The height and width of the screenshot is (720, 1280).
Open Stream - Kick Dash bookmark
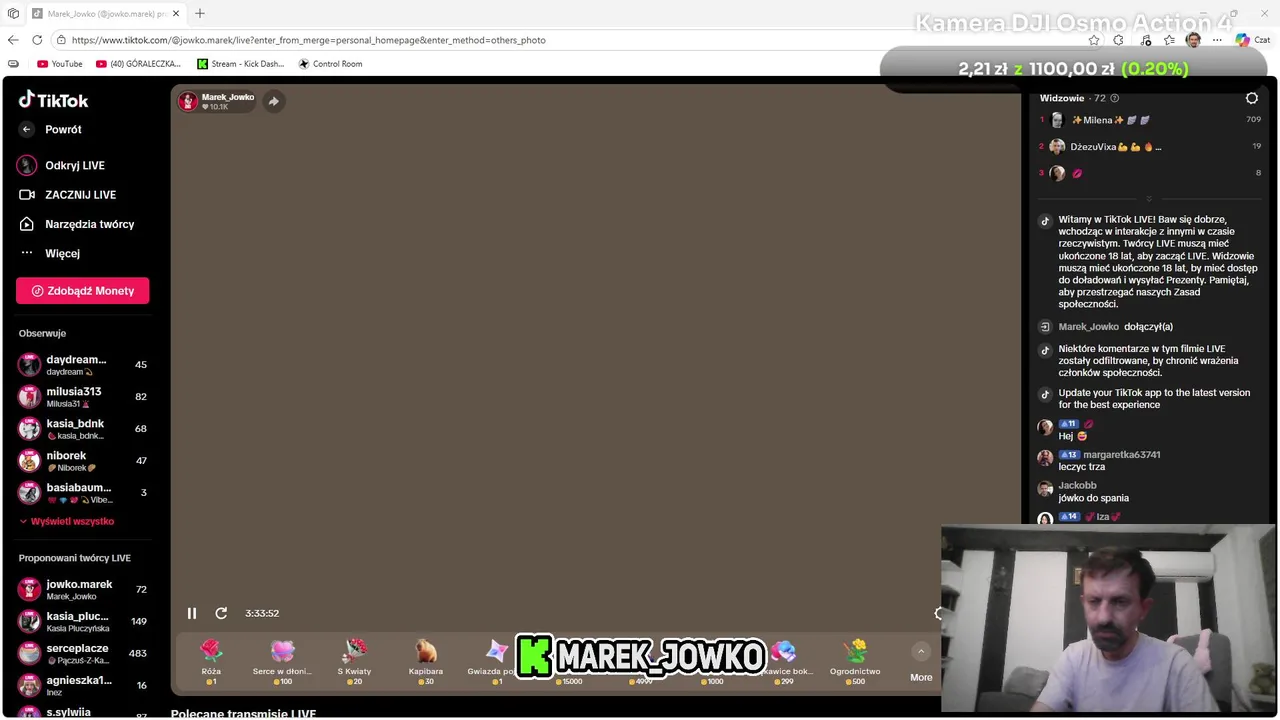pyautogui.click(x=241, y=64)
